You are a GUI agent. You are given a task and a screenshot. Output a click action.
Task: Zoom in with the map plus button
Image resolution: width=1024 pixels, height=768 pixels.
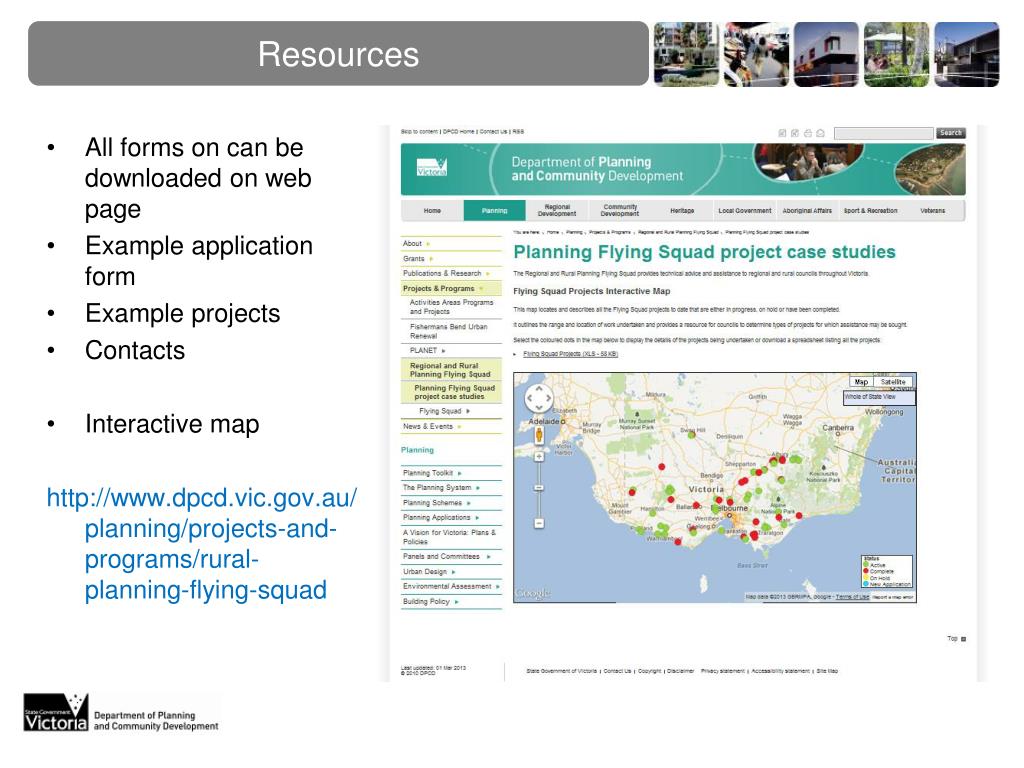click(x=538, y=455)
